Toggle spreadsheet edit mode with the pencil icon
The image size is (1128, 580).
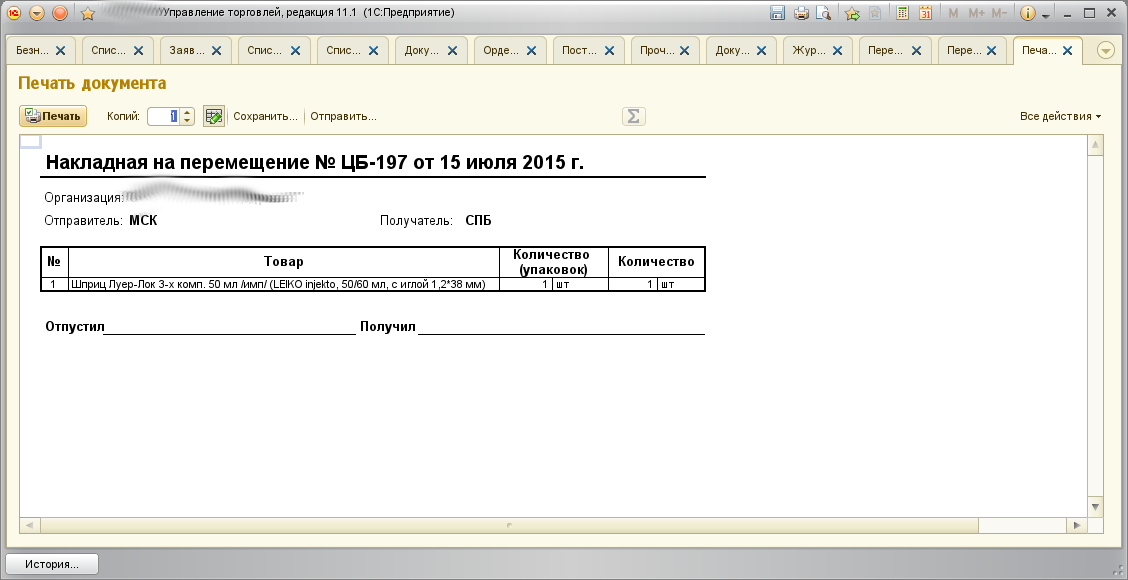[x=213, y=116]
